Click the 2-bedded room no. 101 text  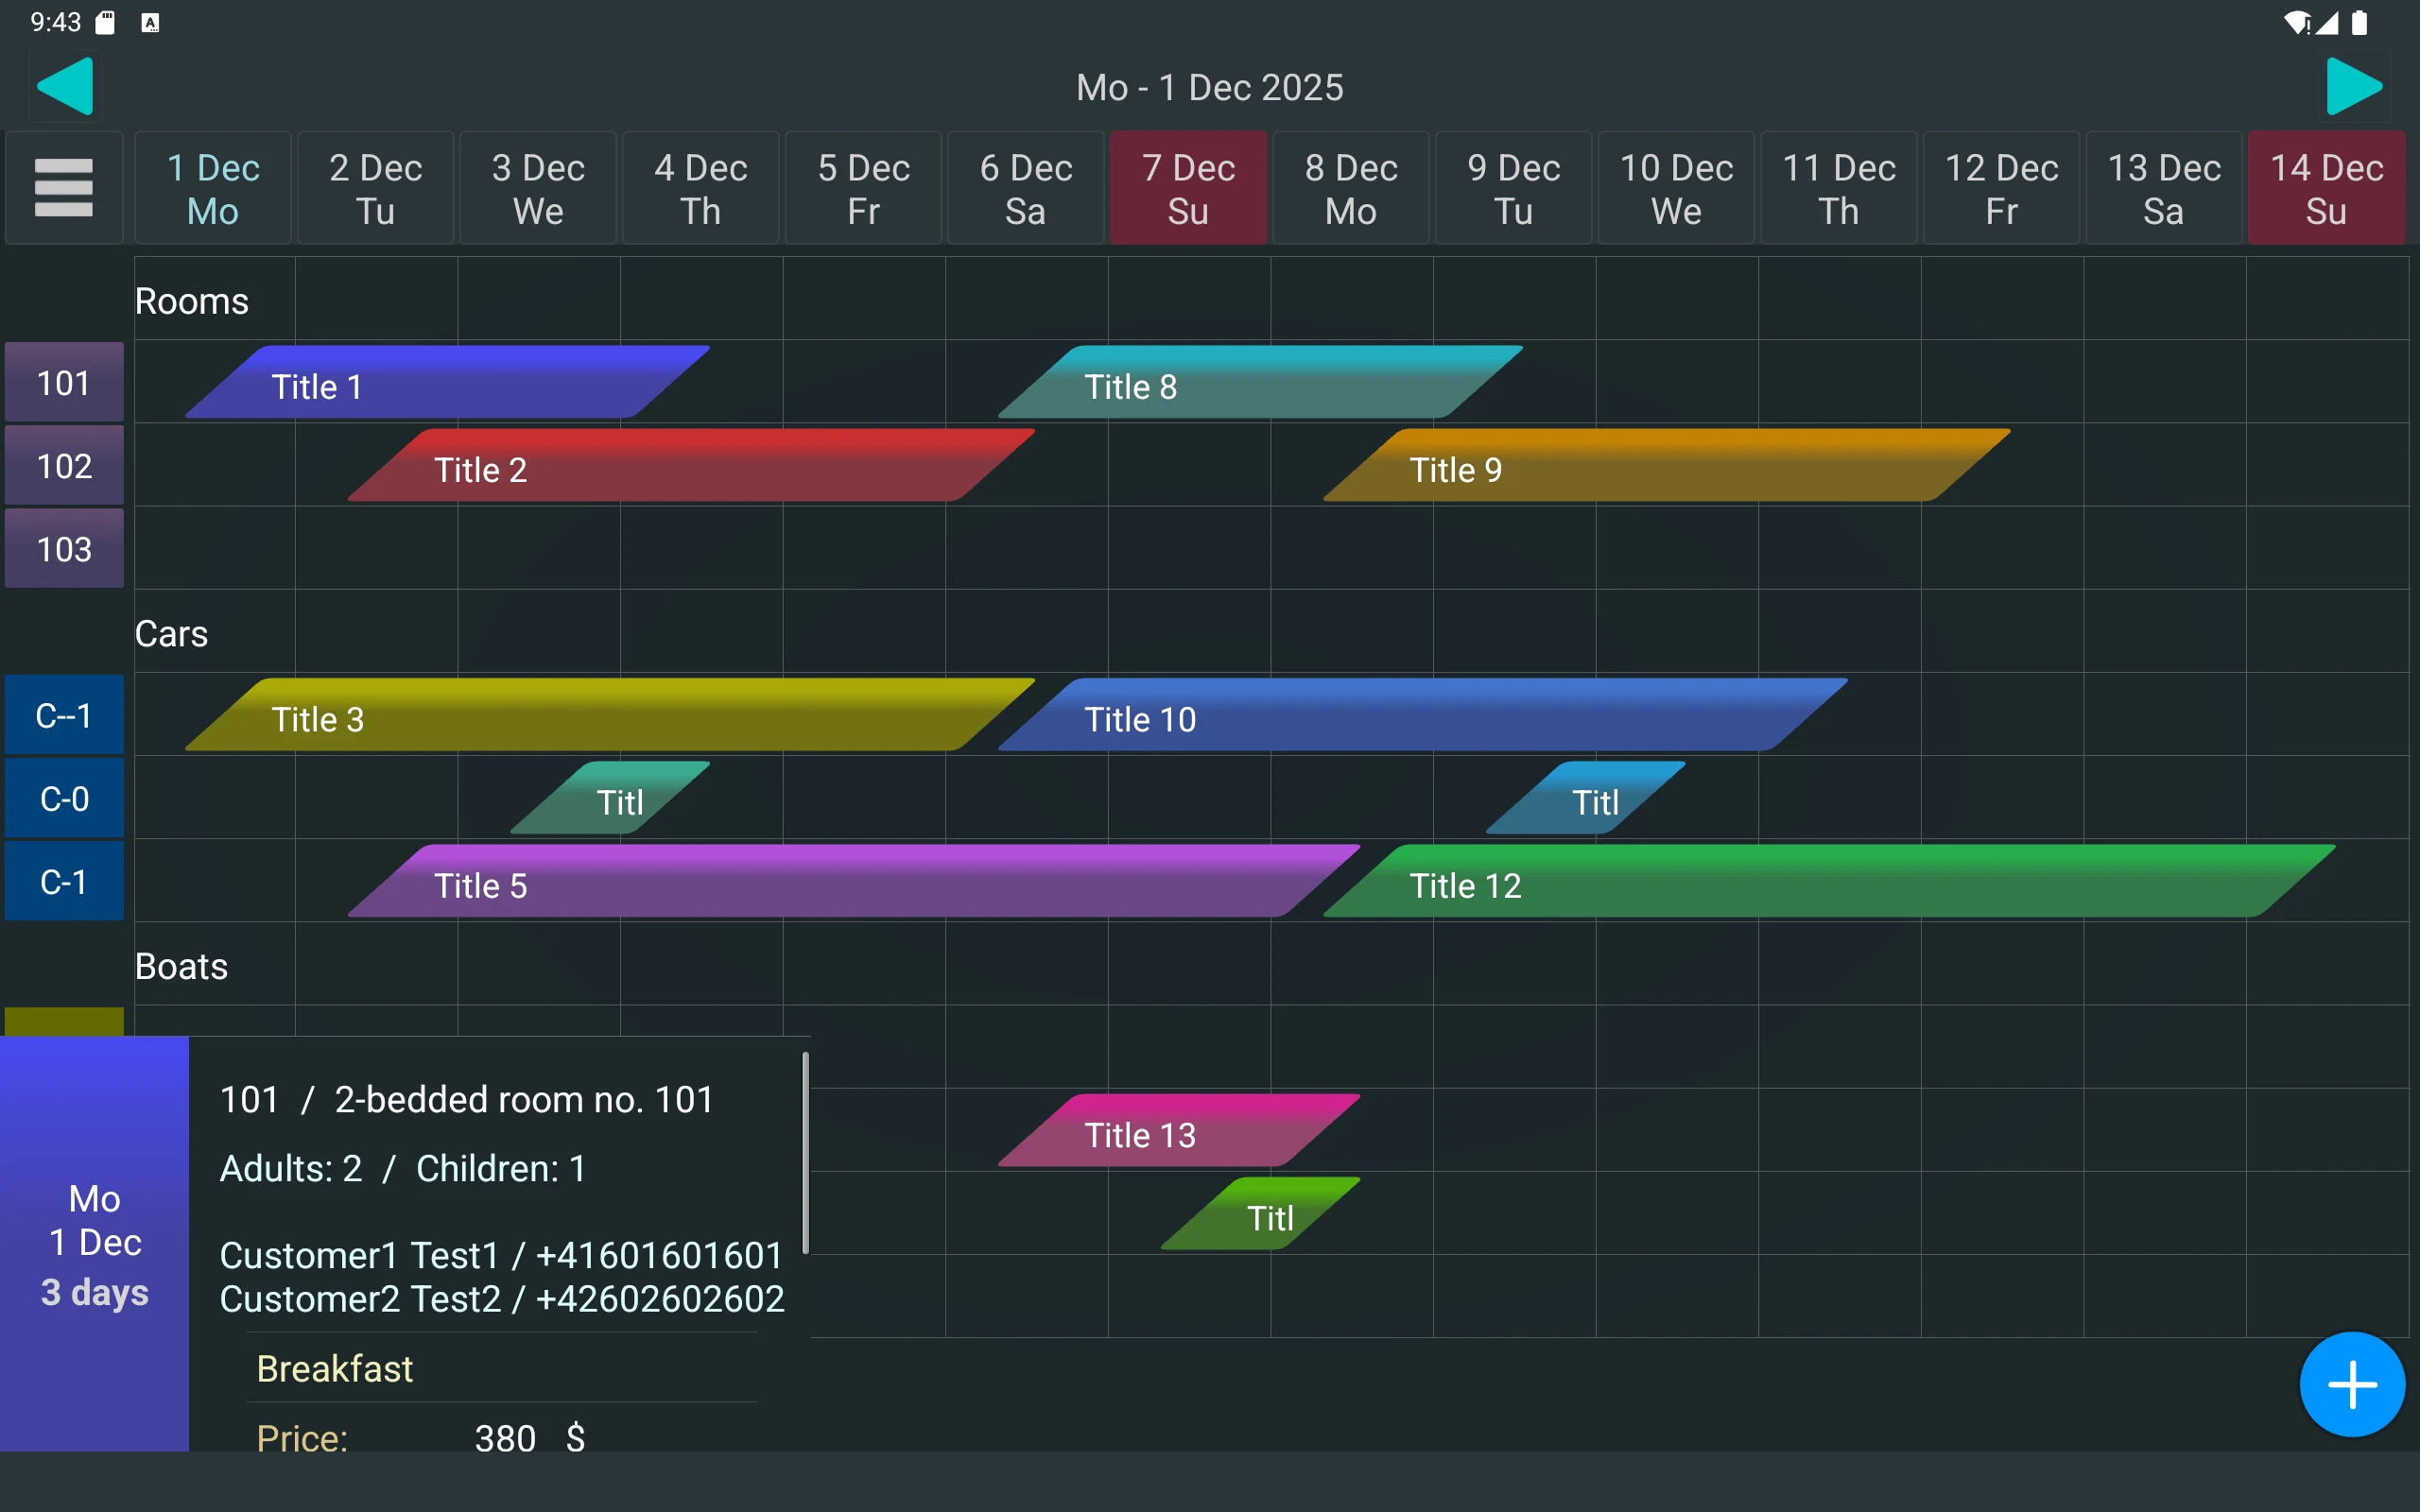point(523,1099)
